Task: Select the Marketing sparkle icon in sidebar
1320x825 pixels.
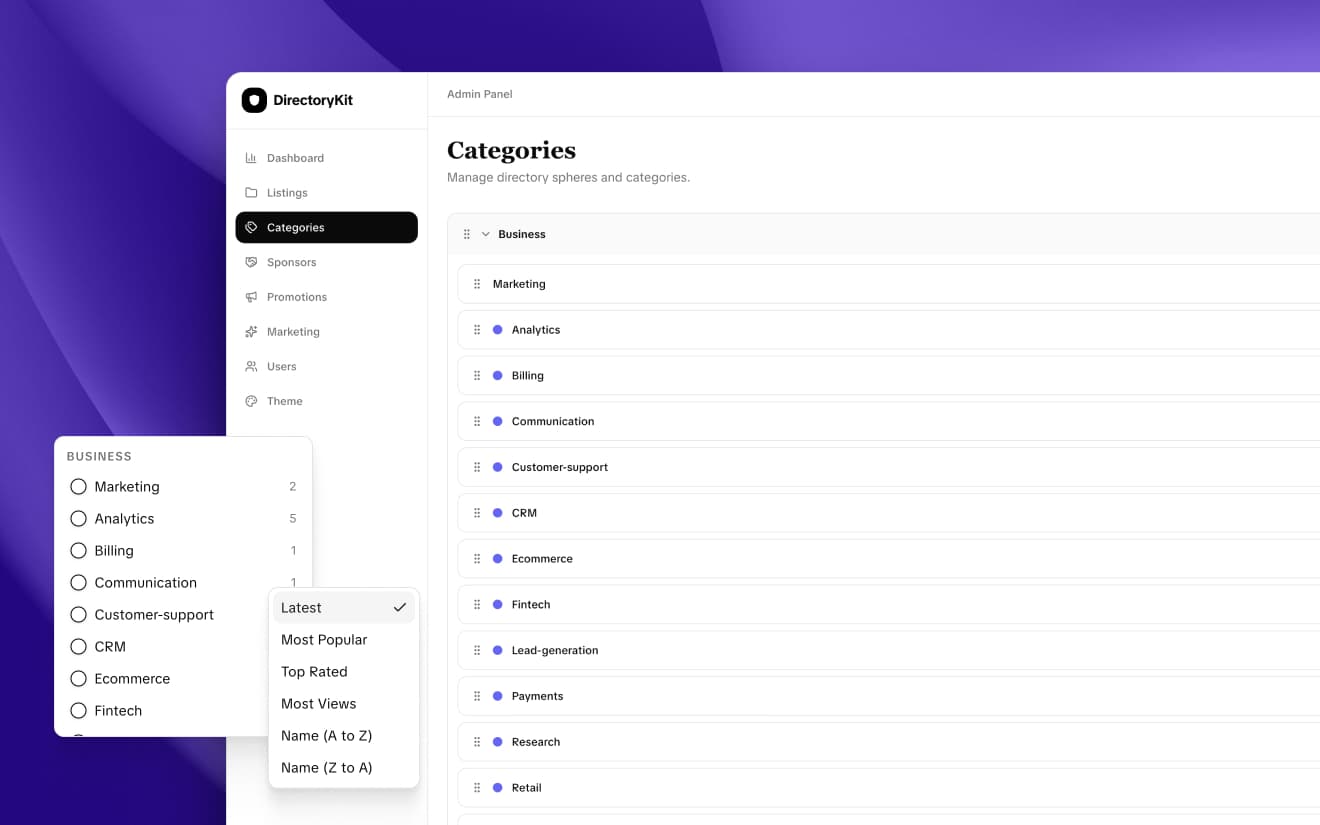Action: pyautogui.click(x=253, y=331)
